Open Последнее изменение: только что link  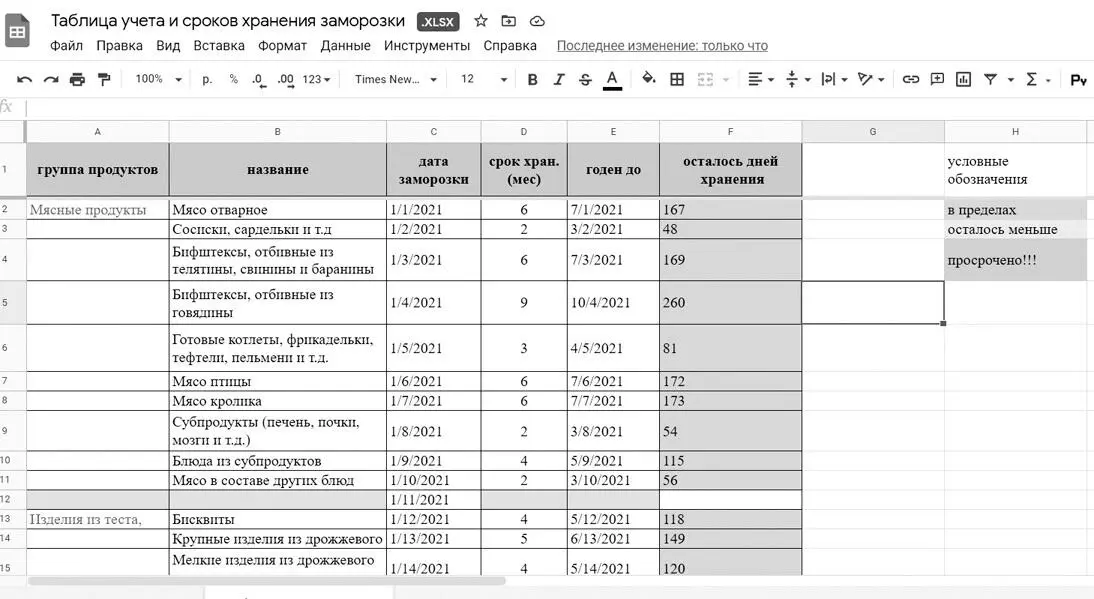coord(662,46)
